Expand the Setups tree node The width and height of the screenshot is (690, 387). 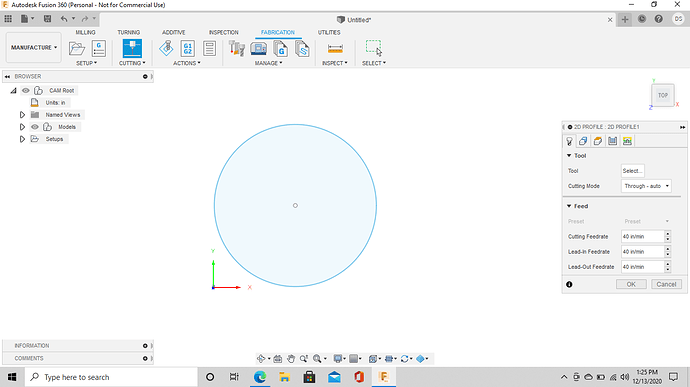click(x=22, y=139)
